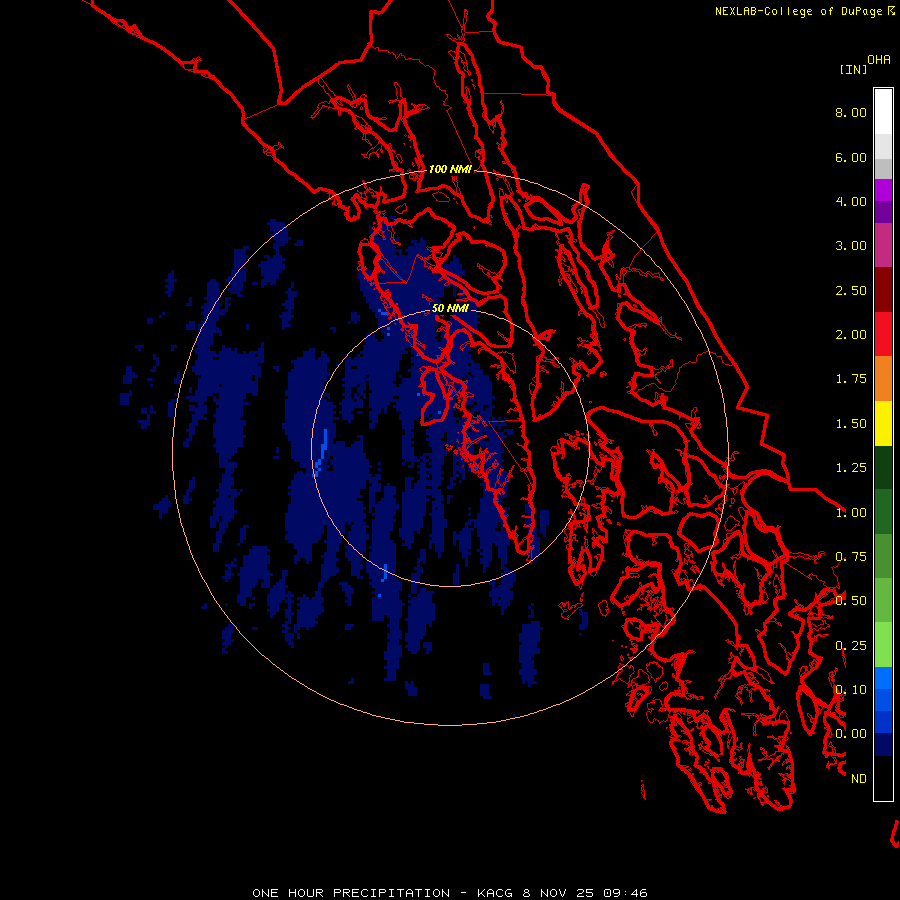Click the 50 NMI range ring label
This screenshot has height=900, width=900.
(x=450, y=308)
